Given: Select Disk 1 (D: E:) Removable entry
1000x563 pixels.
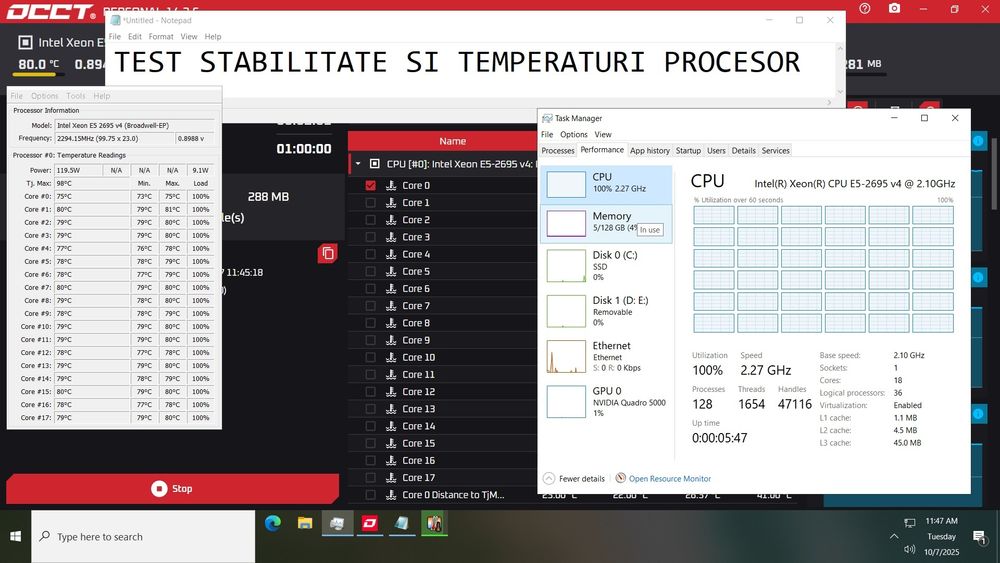Looking at the screenshot, I should click(606, 311).
